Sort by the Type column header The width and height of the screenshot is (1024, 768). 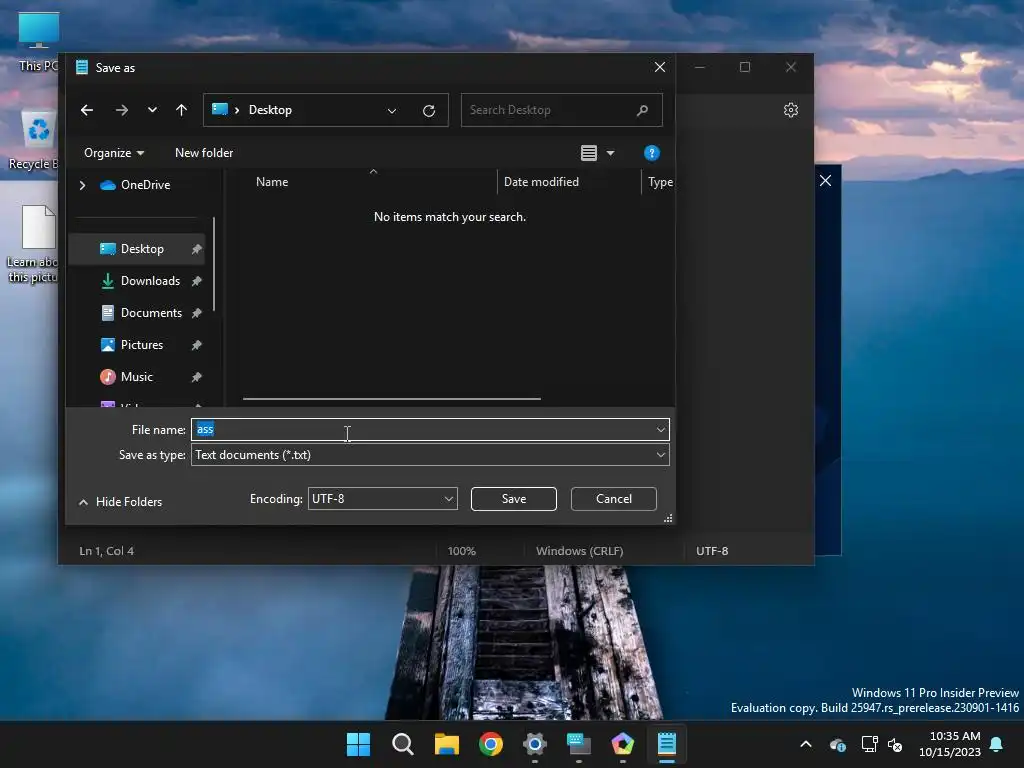(659, 182)
